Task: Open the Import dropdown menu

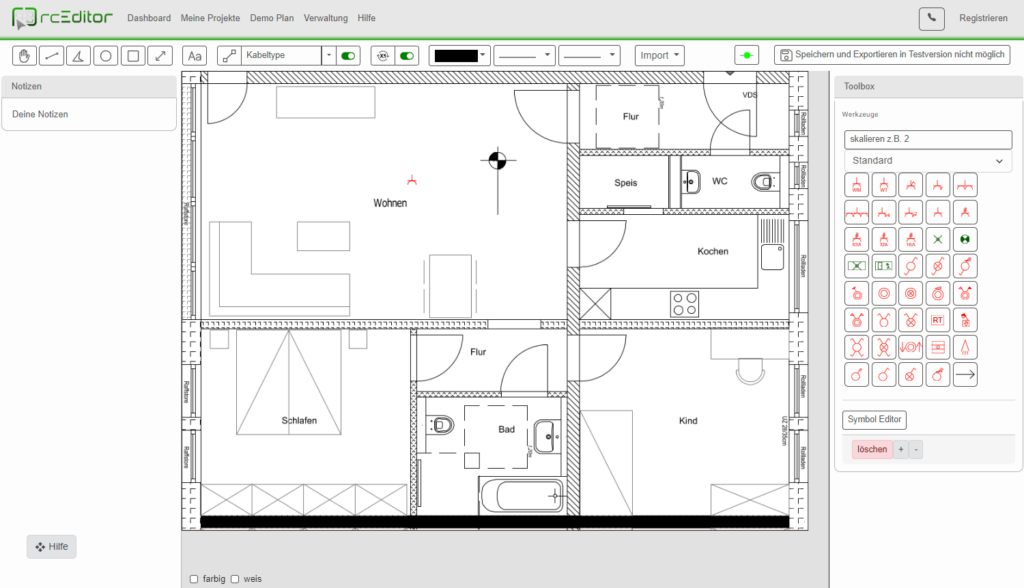Action: point(659,55)
